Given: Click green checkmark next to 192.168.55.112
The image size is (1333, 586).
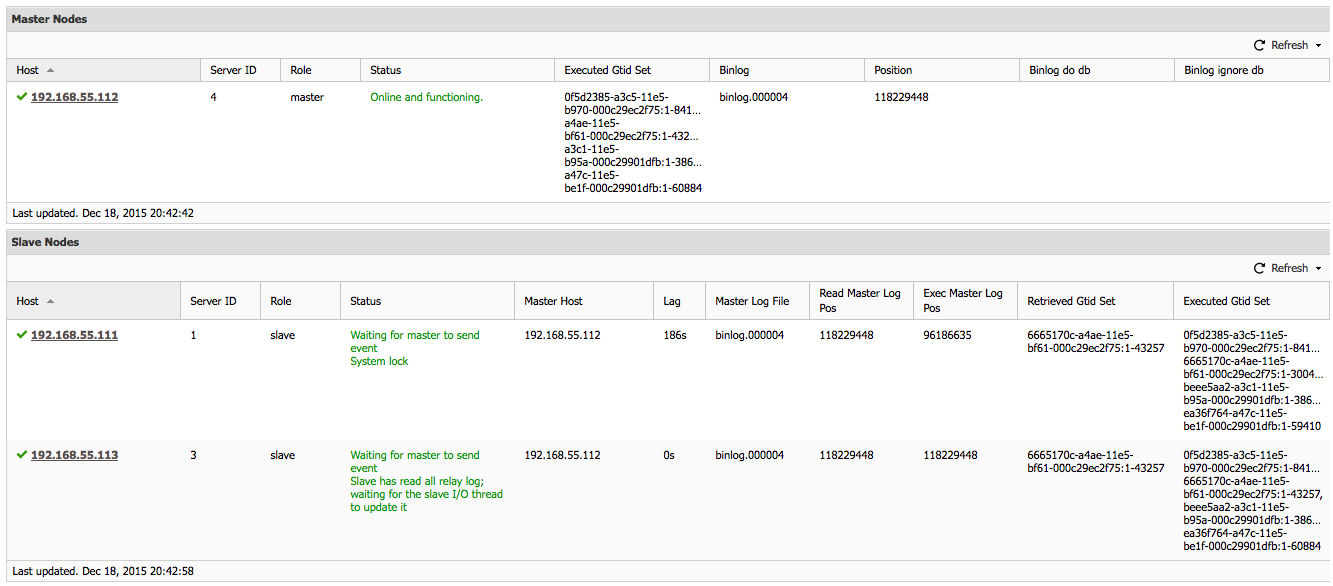Looking at the screenshot, I should click(x=22, y=97).
